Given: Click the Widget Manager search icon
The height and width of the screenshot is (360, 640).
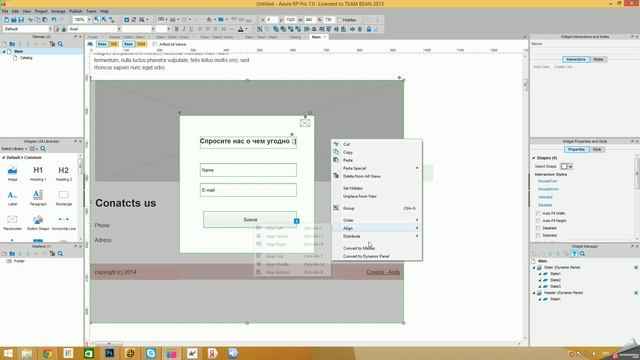Looking at the screenshot, I should pos(582,253).
